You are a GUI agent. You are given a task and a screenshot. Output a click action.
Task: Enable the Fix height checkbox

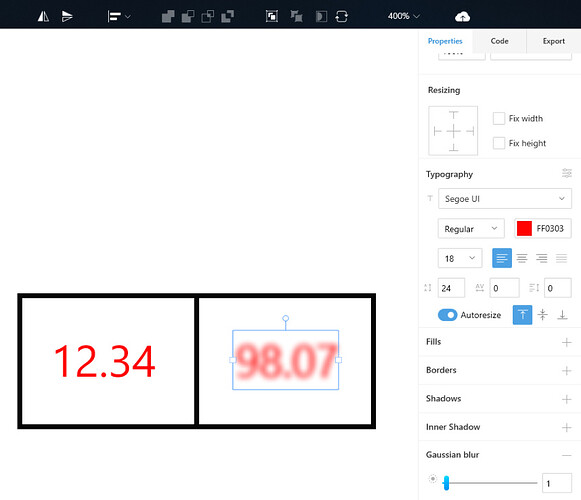[x=499, y=143]
